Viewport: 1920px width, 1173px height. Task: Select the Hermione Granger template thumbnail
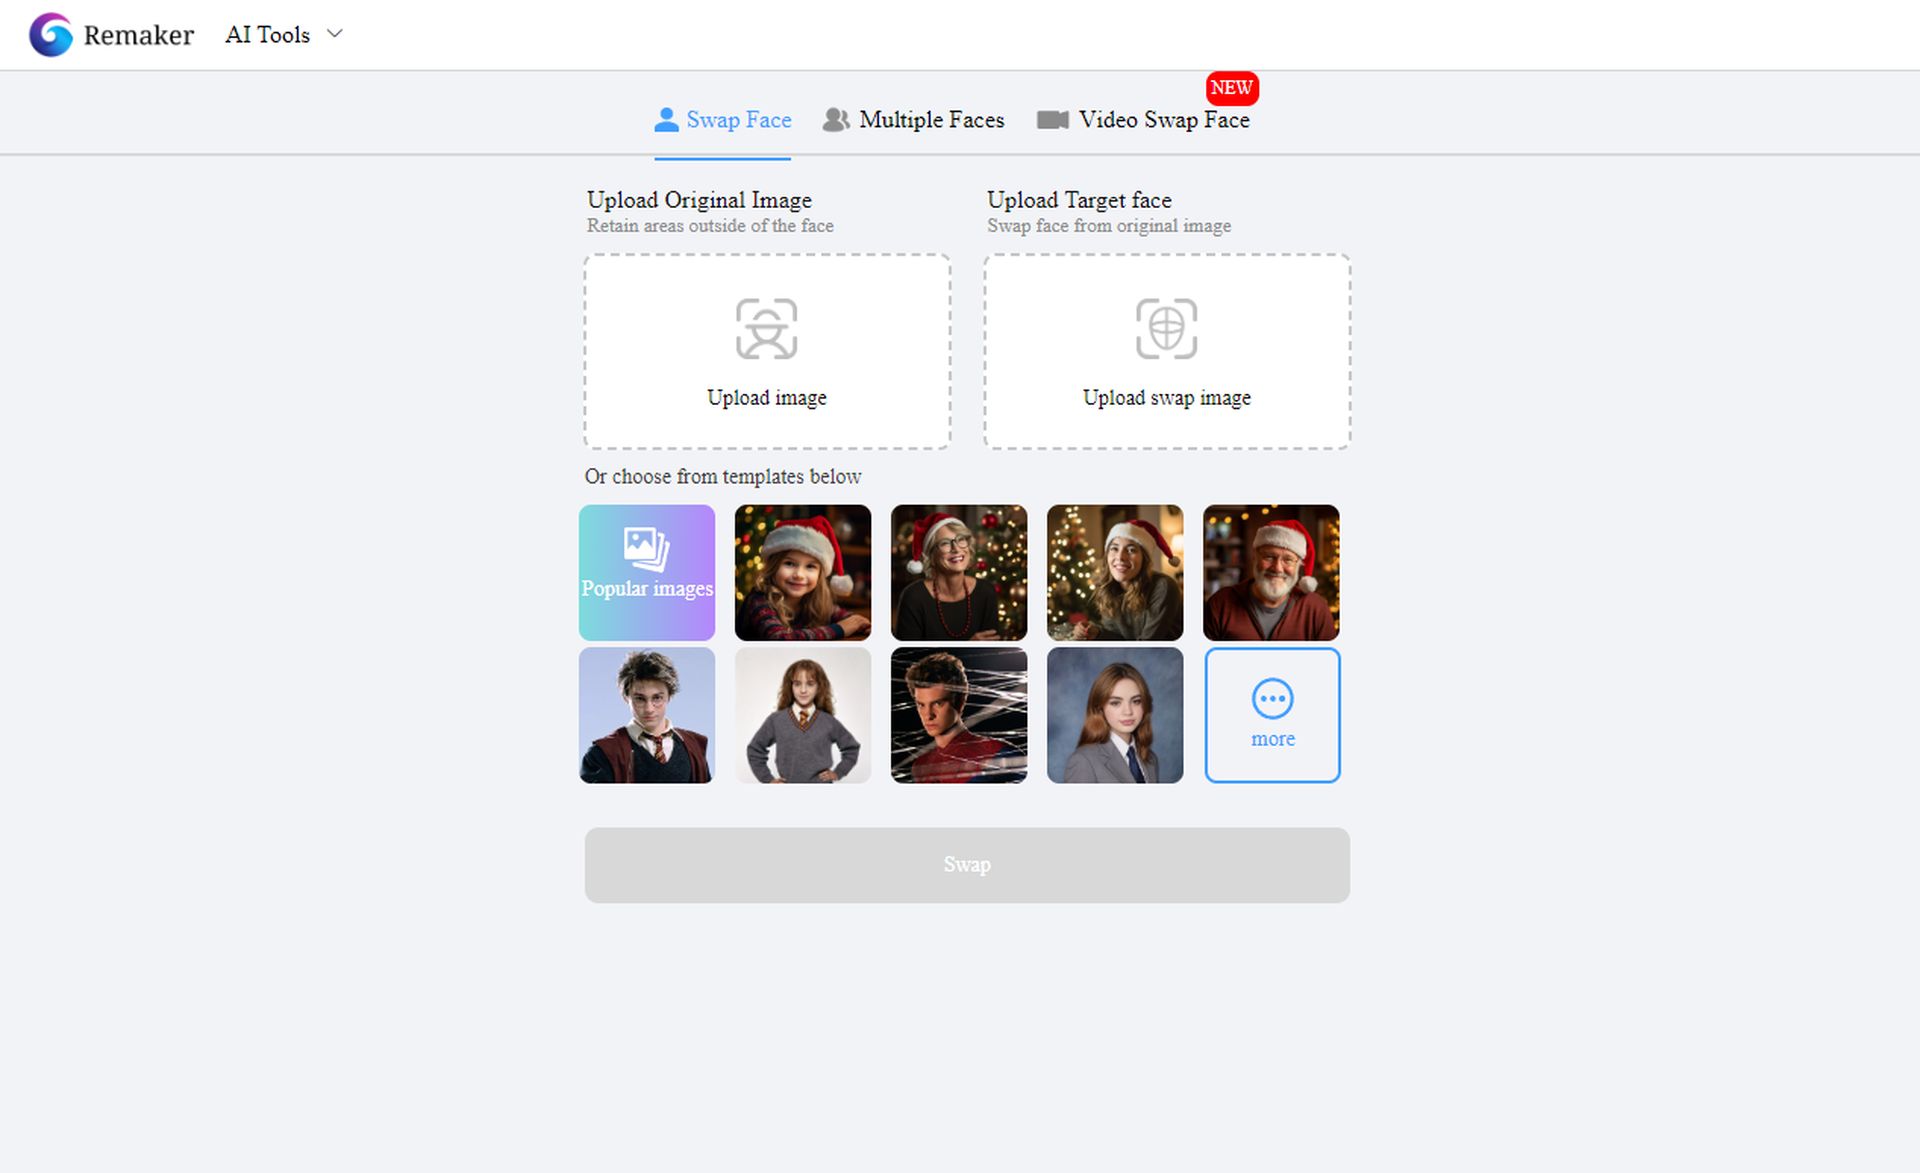tap(802, 715)
